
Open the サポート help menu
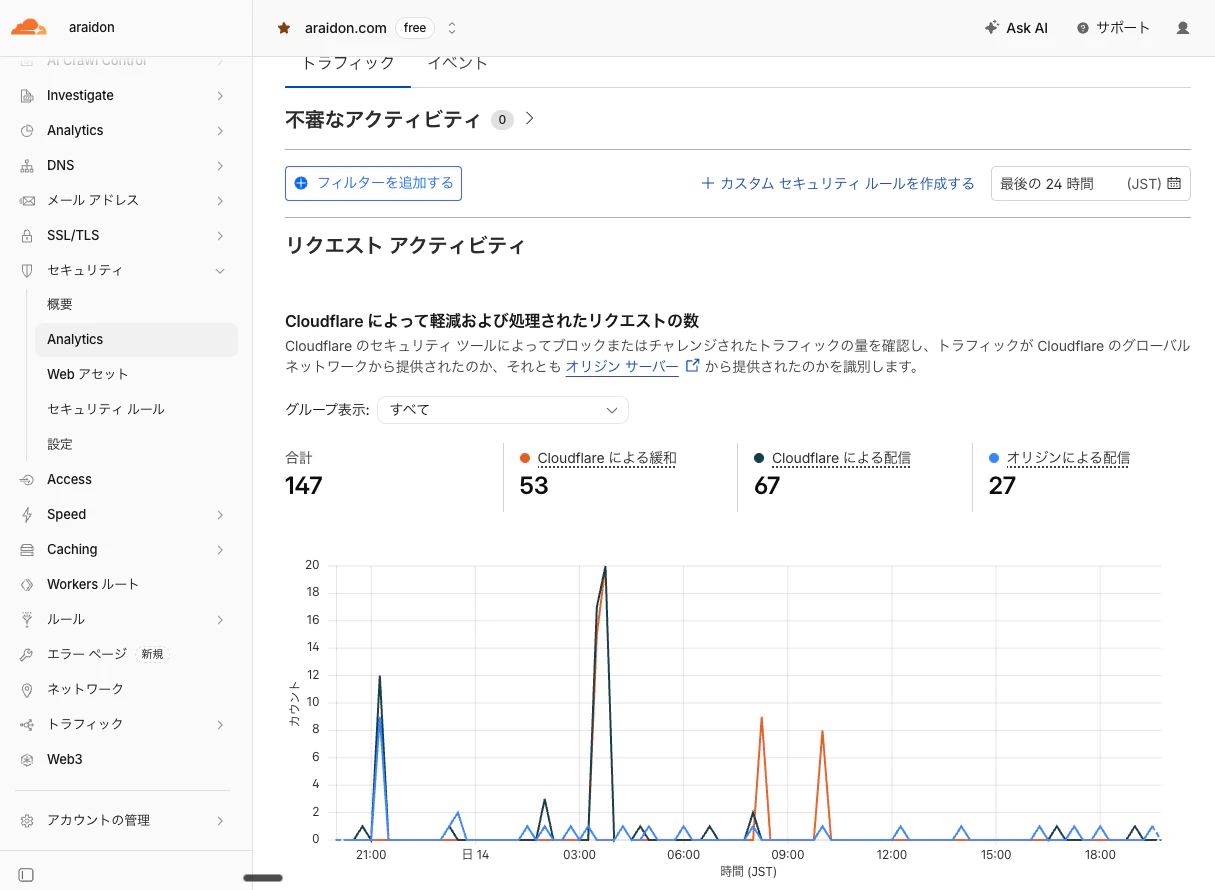(x=1113, y=28)
